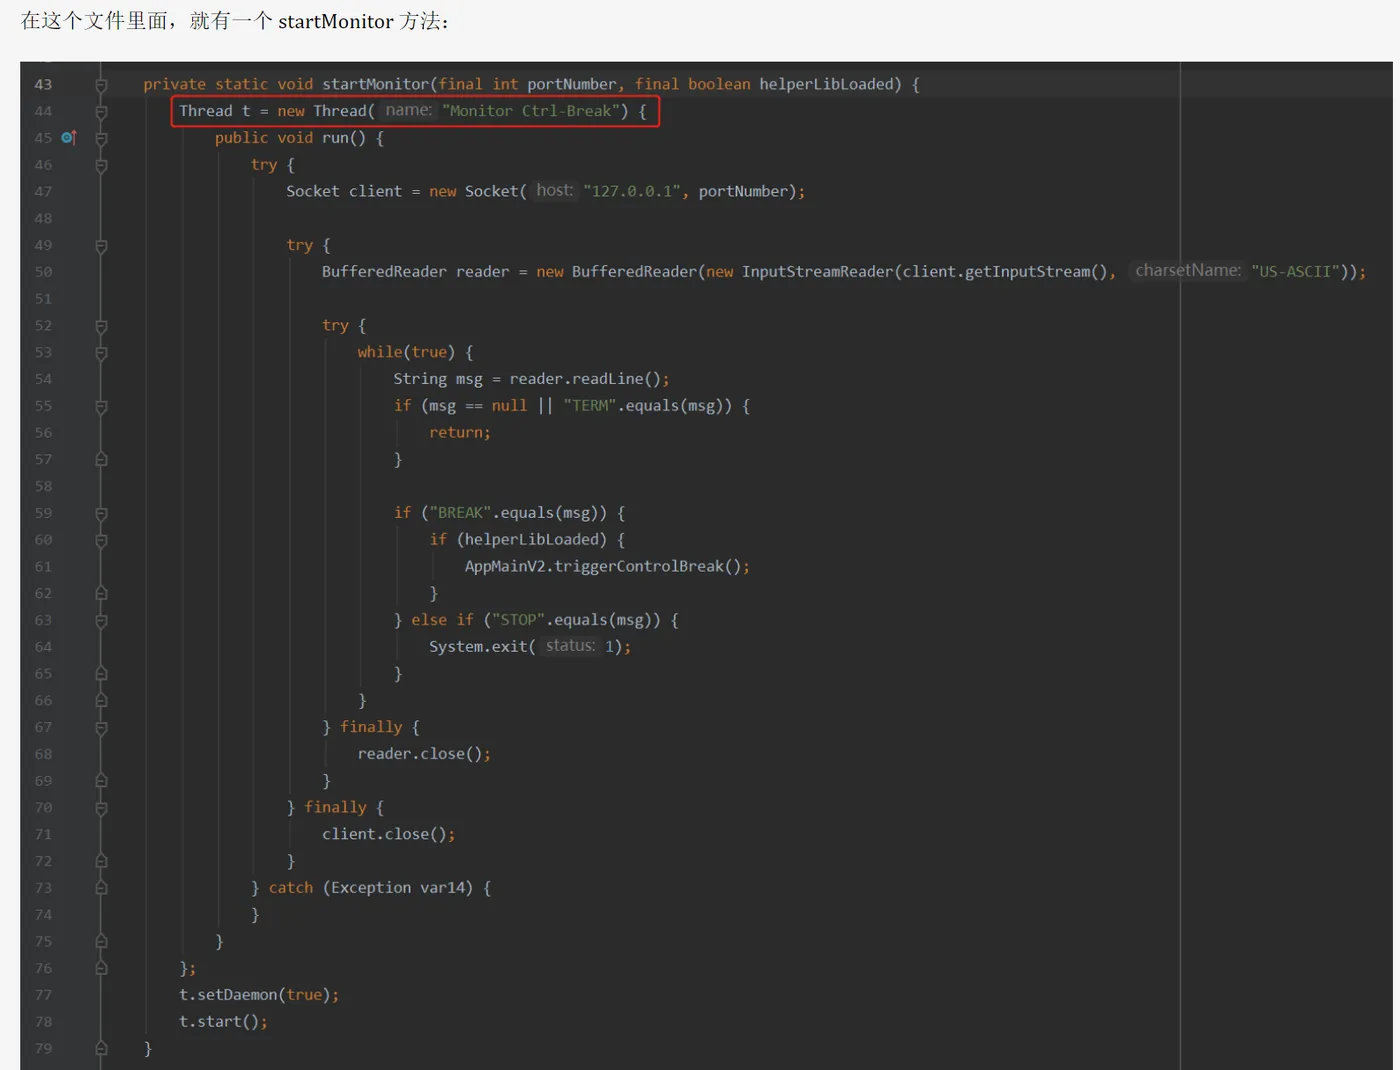Click the "host:" parameter hint

[555, 190]
